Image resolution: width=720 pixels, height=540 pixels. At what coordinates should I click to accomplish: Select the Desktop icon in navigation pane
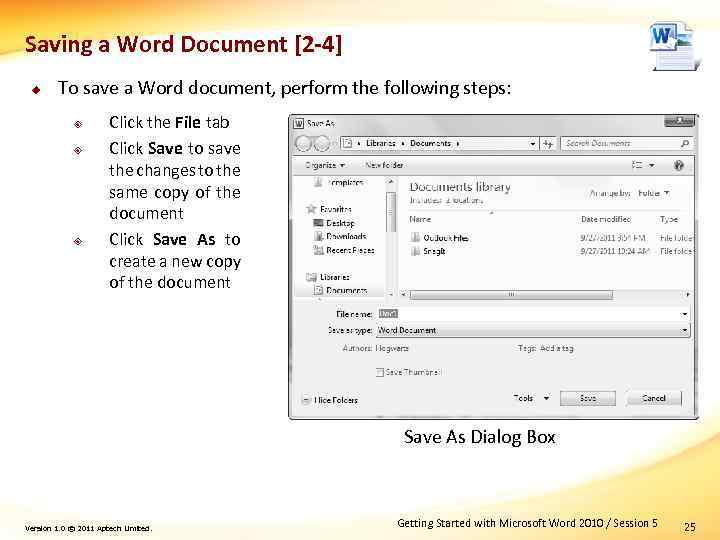(318, 223)
